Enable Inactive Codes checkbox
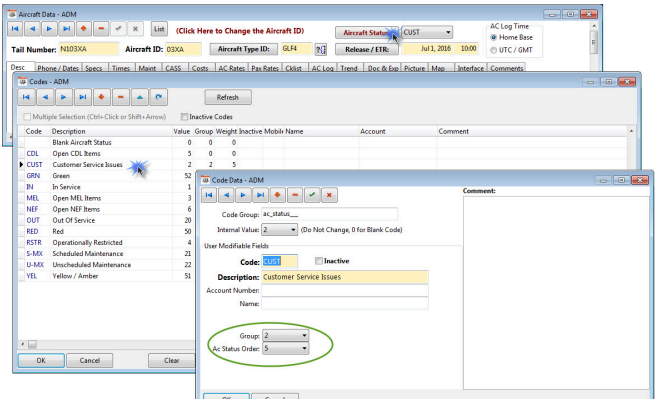This screenshot has width=656, height=399. pos(184,117)
